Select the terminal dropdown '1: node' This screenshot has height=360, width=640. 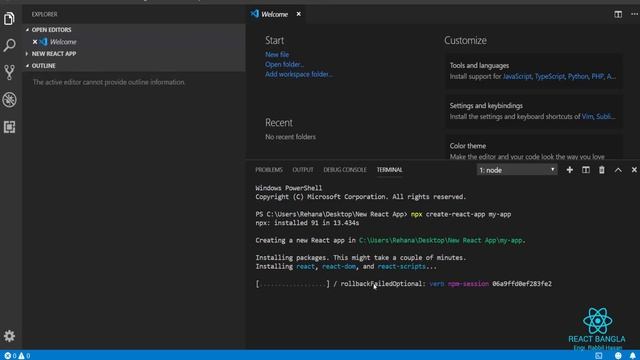517,170
